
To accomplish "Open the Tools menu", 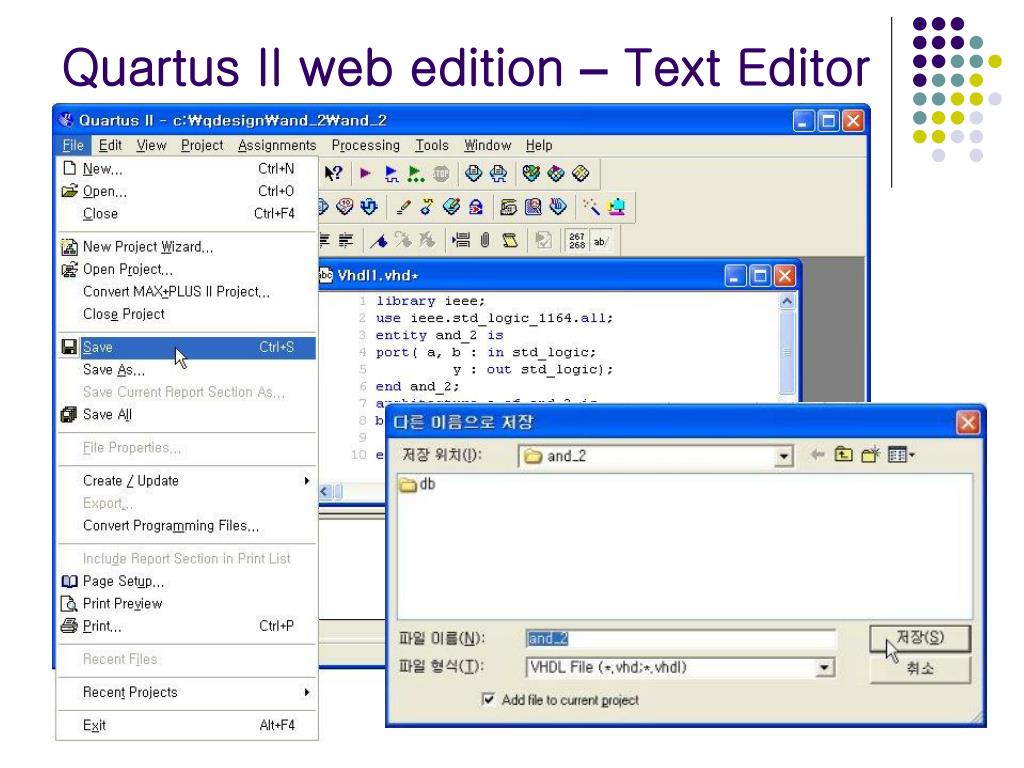I will pos(432,145).
